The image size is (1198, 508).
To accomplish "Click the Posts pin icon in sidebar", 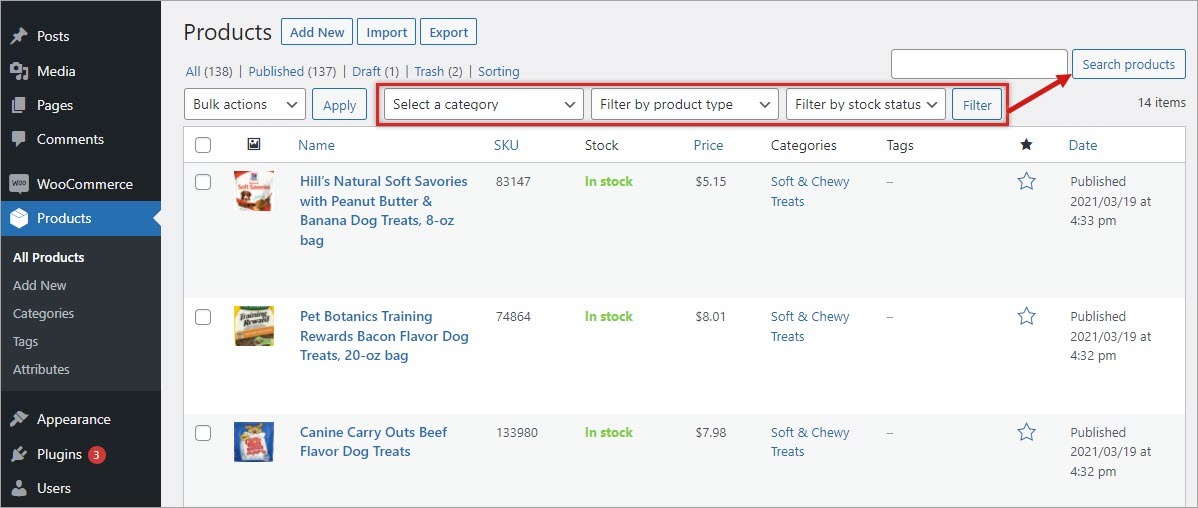I will click(x=18, y=36).
